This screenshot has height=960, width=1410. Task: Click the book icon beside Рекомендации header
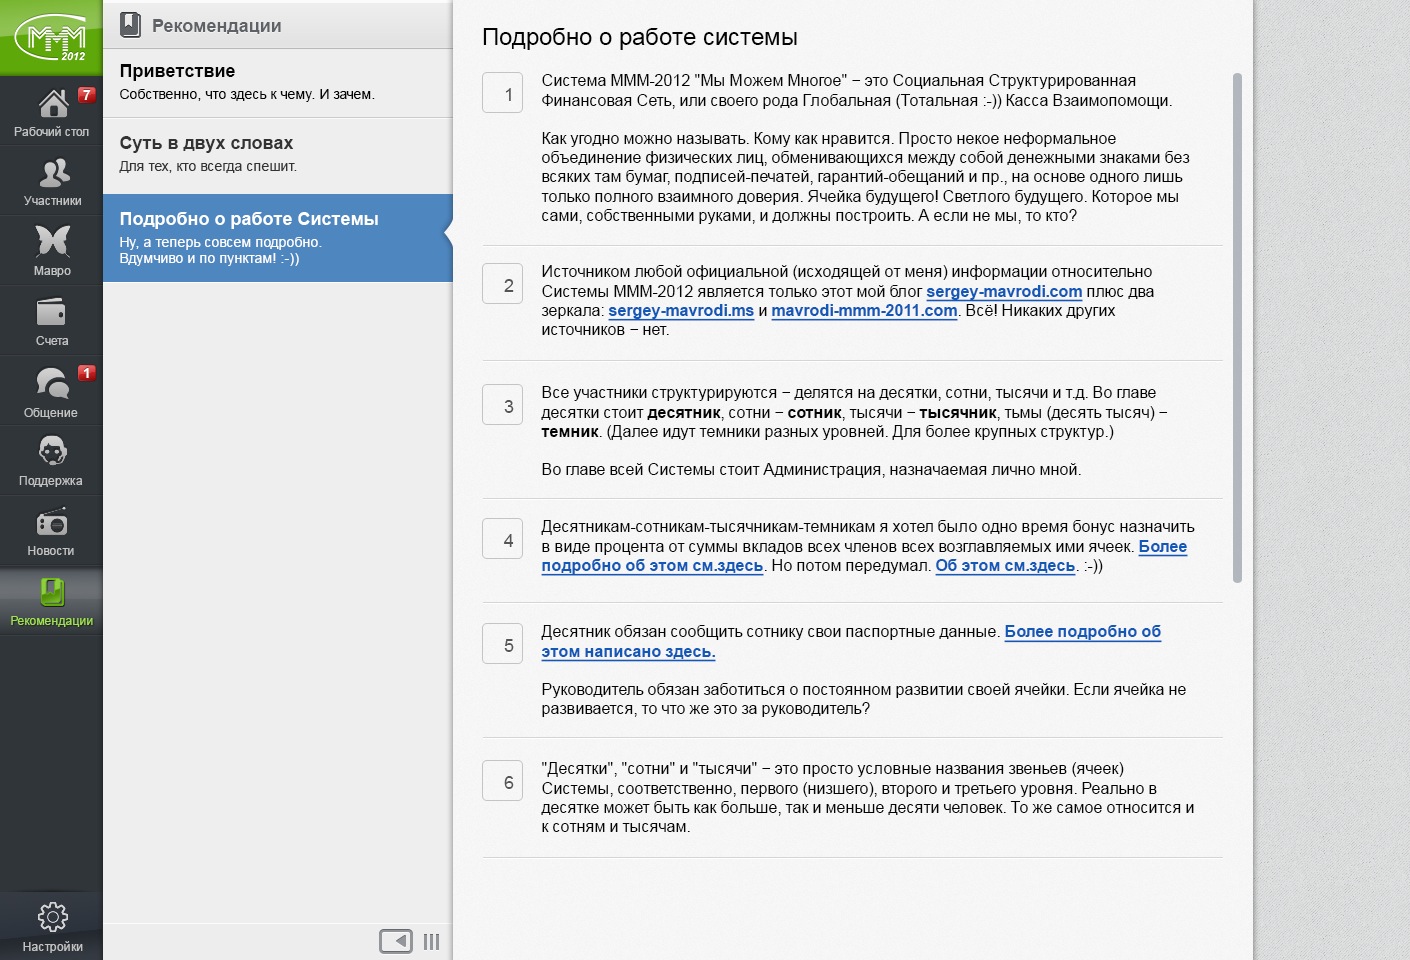130,25
